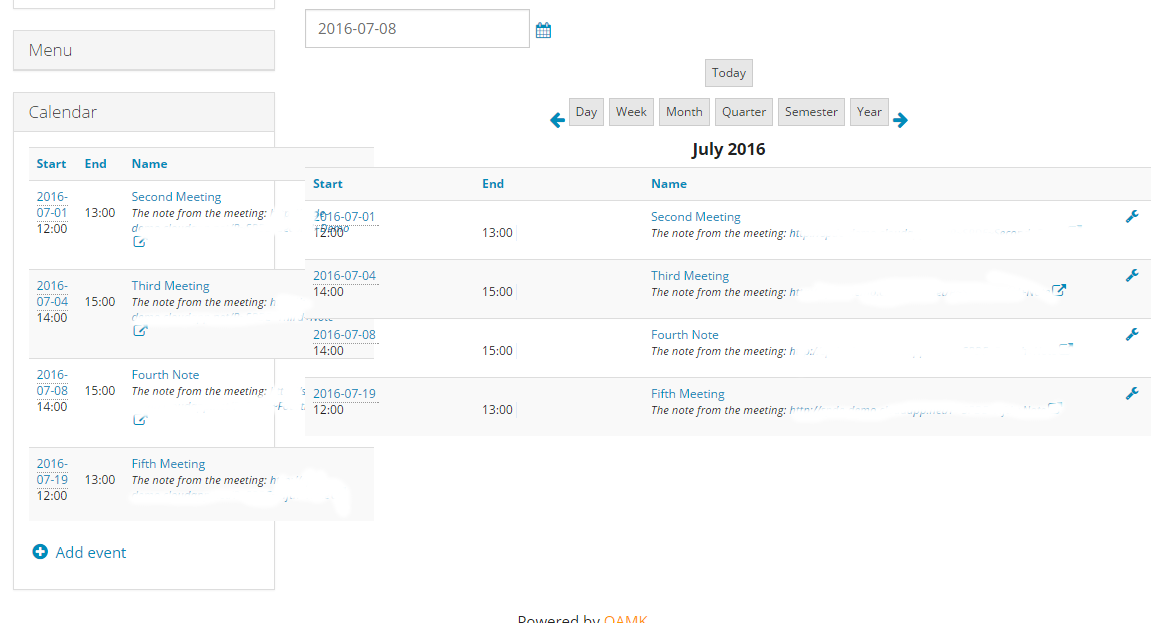Switch to Week view
1151x623 pixels.
pos(631,112)
